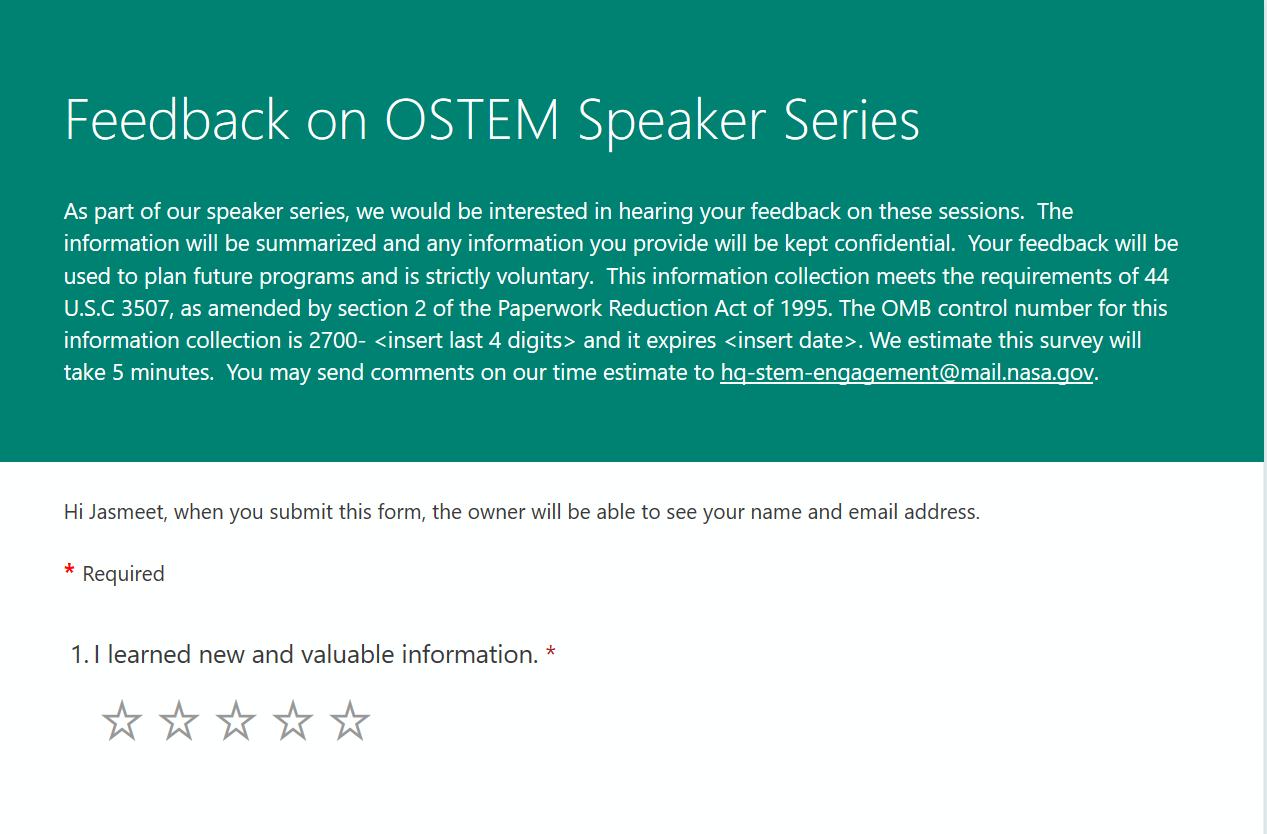This screenshot has height=834, width=1267.
Task: Rate question 1 with one star
Action: click(x=122, y=721)
